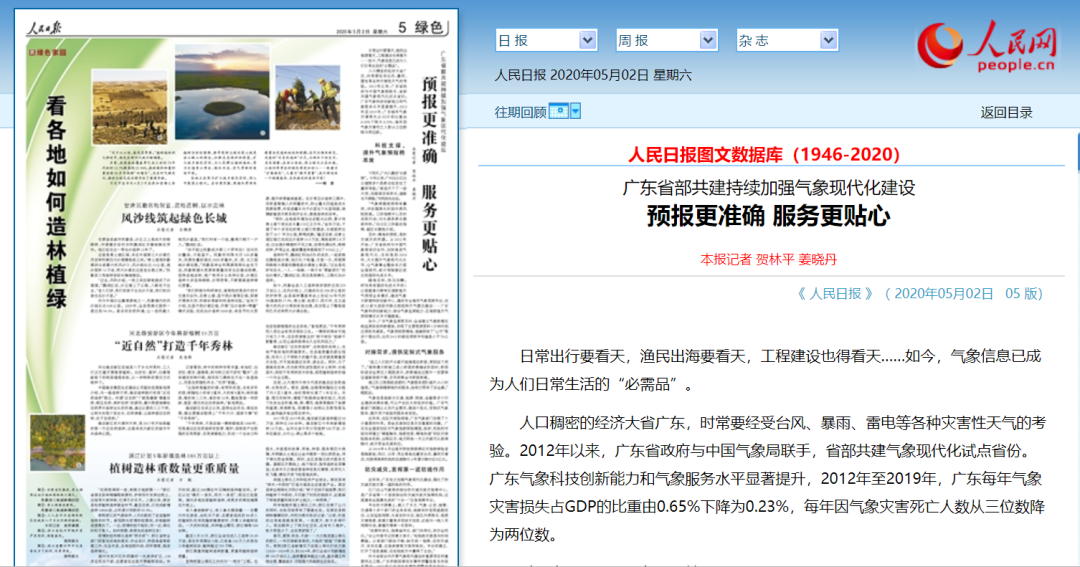This screenshot has height=567, width=1080.
Task: Click the 绿色家园 column tag
Action: tap(48, 52)
